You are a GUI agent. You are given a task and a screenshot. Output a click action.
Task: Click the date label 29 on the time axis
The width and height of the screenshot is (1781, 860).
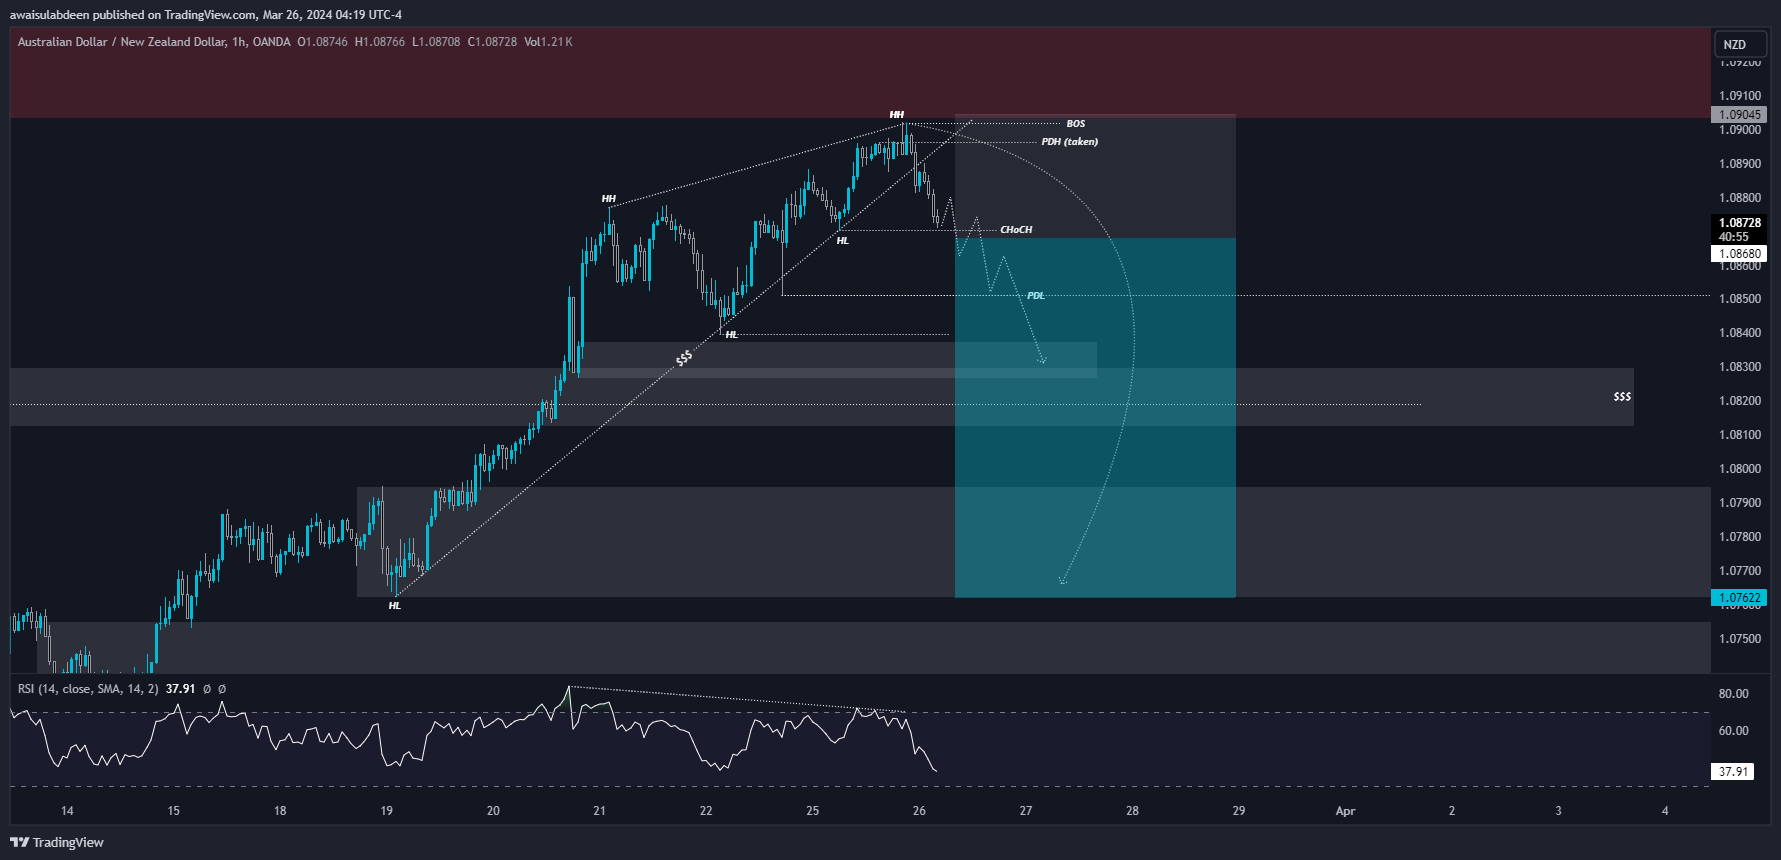[1239, 811]
